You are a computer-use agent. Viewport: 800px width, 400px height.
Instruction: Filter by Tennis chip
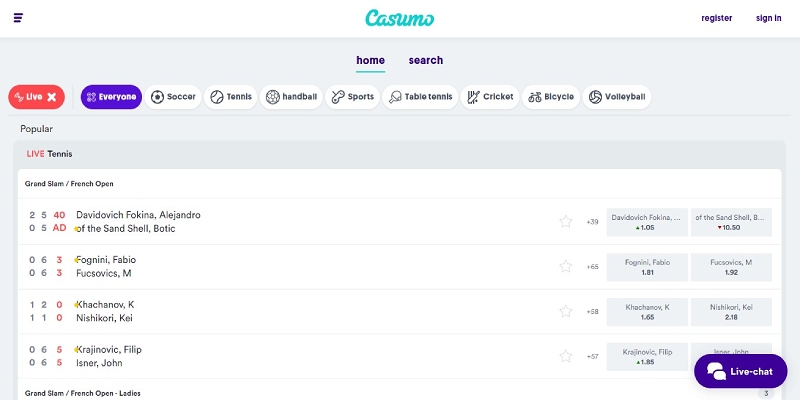click(x=231, y=97)
